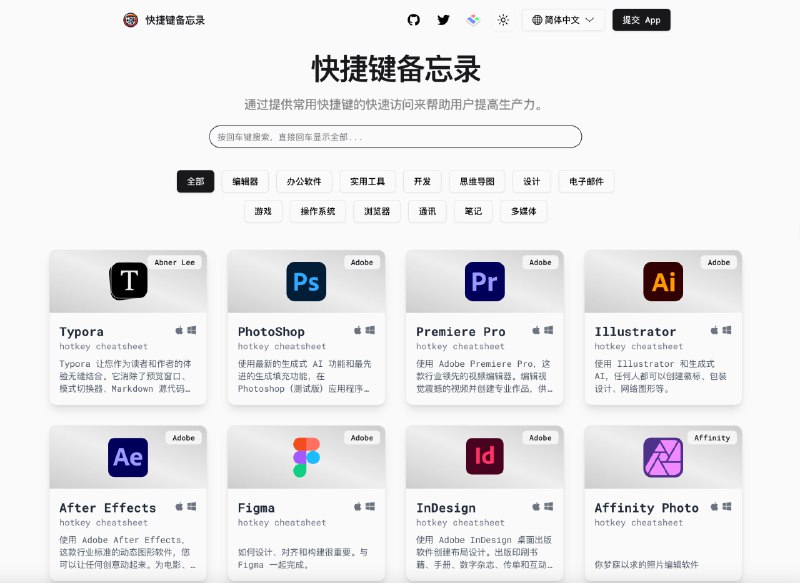
Task: Open the Illustrator card icon
Action: (661, 281)
